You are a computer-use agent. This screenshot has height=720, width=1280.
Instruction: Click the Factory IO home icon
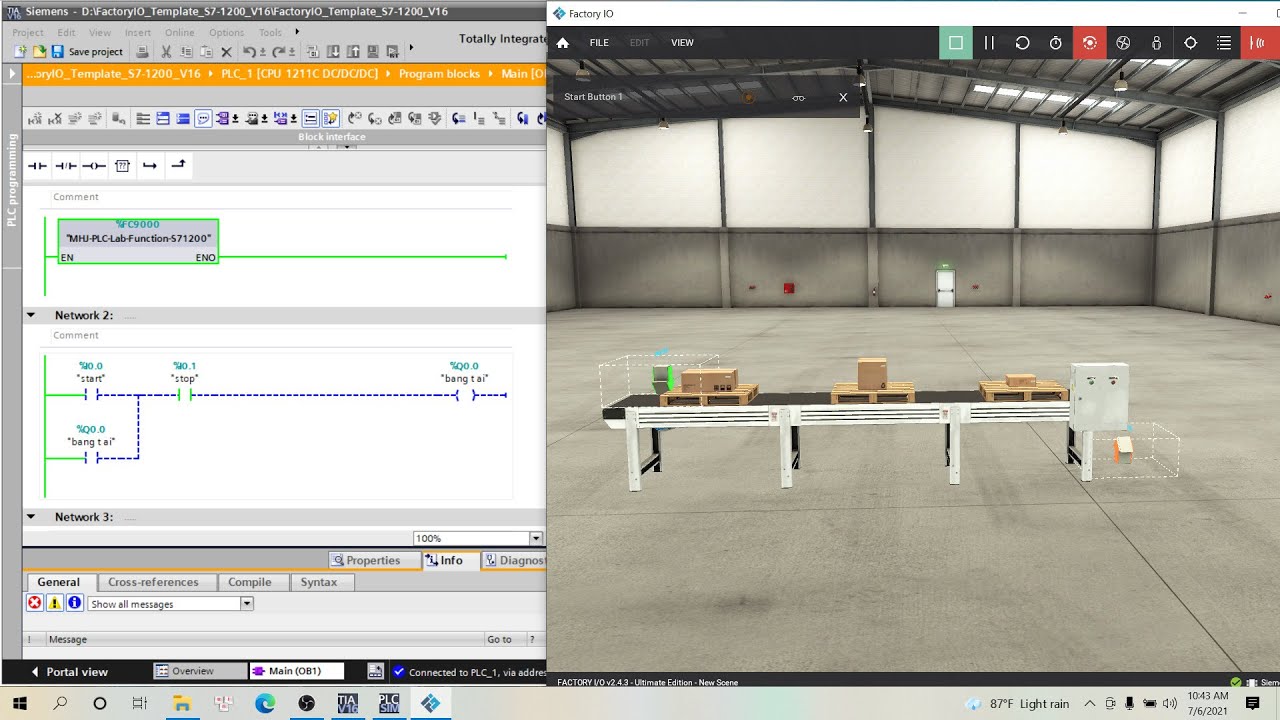562,43
